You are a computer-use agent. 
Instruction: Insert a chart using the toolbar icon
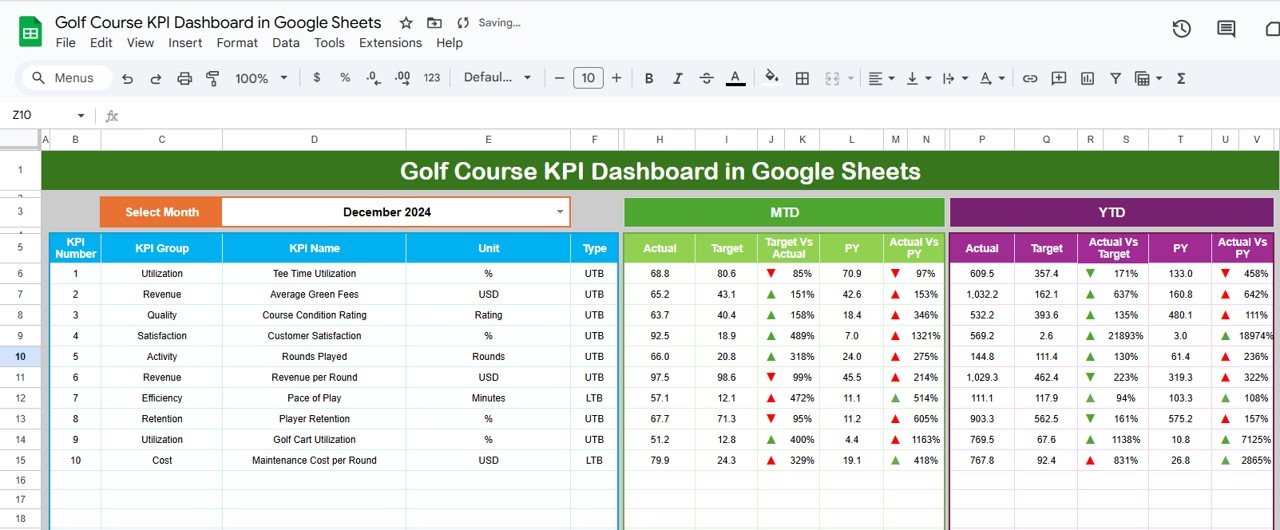click(x=1087, y=78)
